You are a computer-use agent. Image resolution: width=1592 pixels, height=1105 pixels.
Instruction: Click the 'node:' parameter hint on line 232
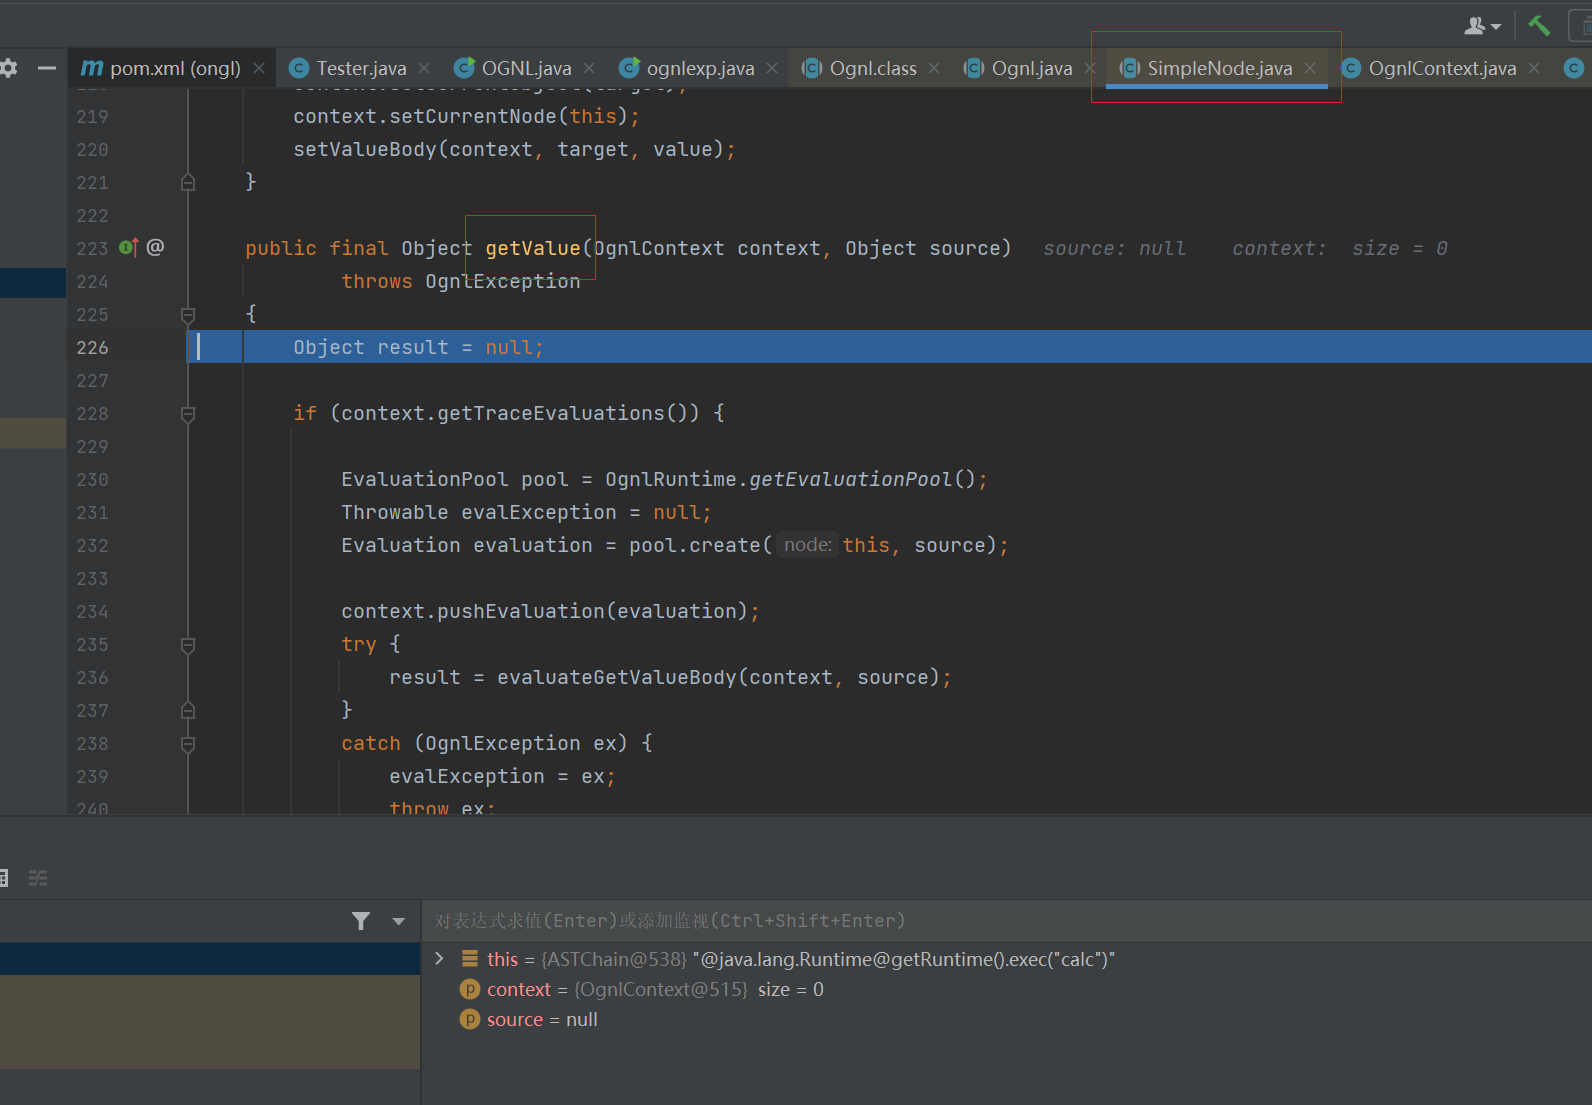click(807, 545)
